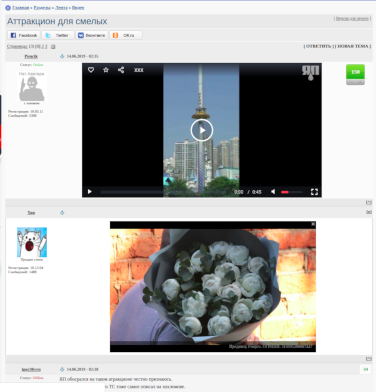Like the video with the heart icon
376x392 pixels.
click(x=91, y=70)
